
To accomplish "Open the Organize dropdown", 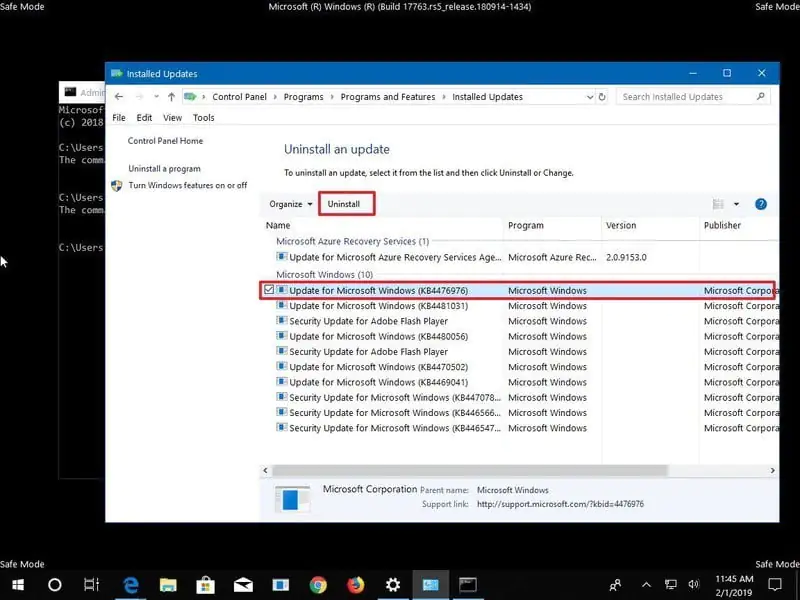I will 291,204.
